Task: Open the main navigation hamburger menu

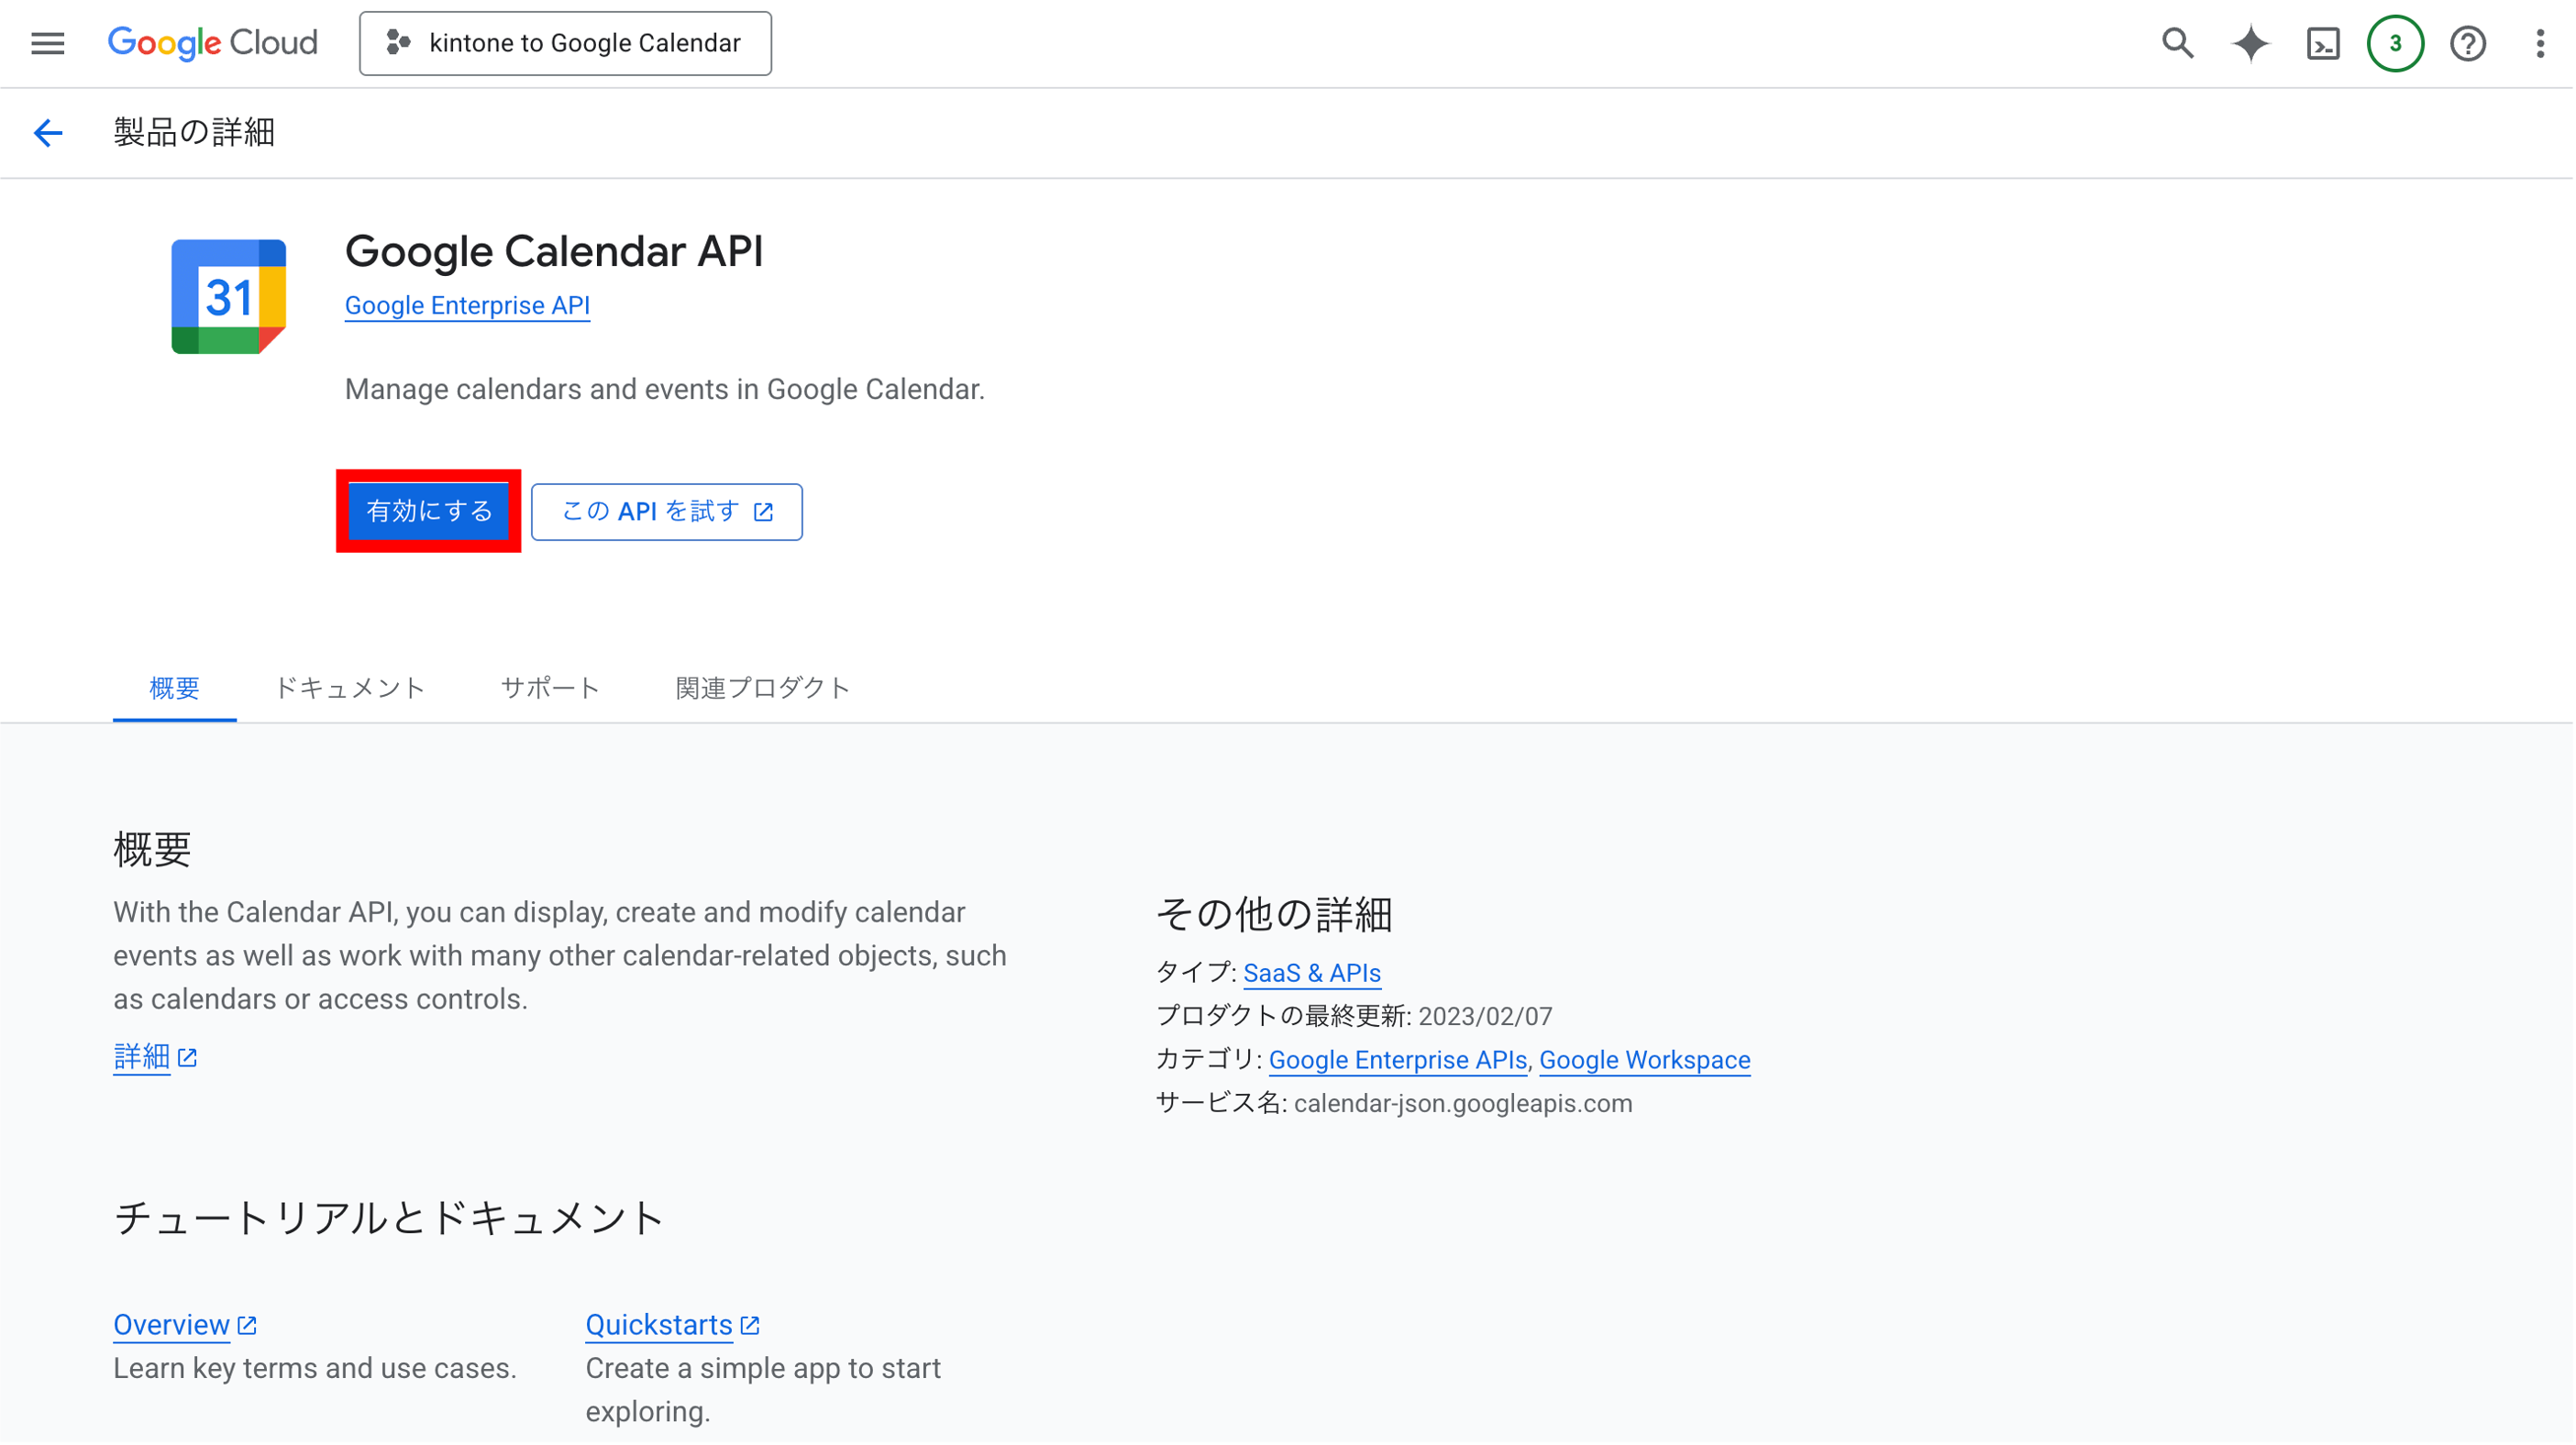Action: click(47, 43)
